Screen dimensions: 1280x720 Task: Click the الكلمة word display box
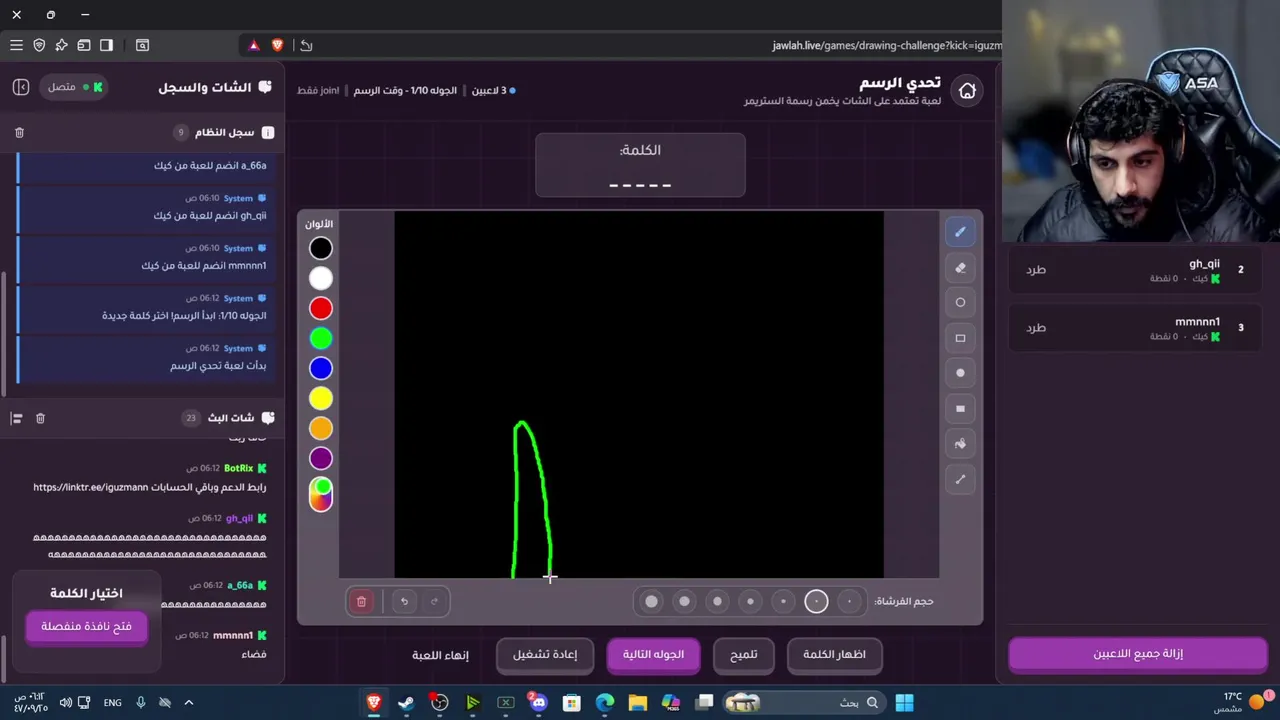[x=640, y=165]
